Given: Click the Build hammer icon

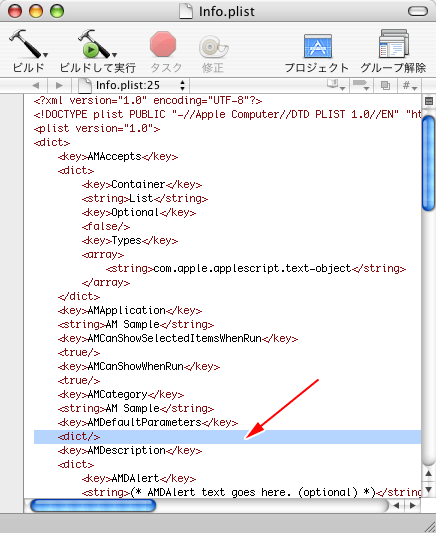Looking at the screenshot, I should coord(28,44).
